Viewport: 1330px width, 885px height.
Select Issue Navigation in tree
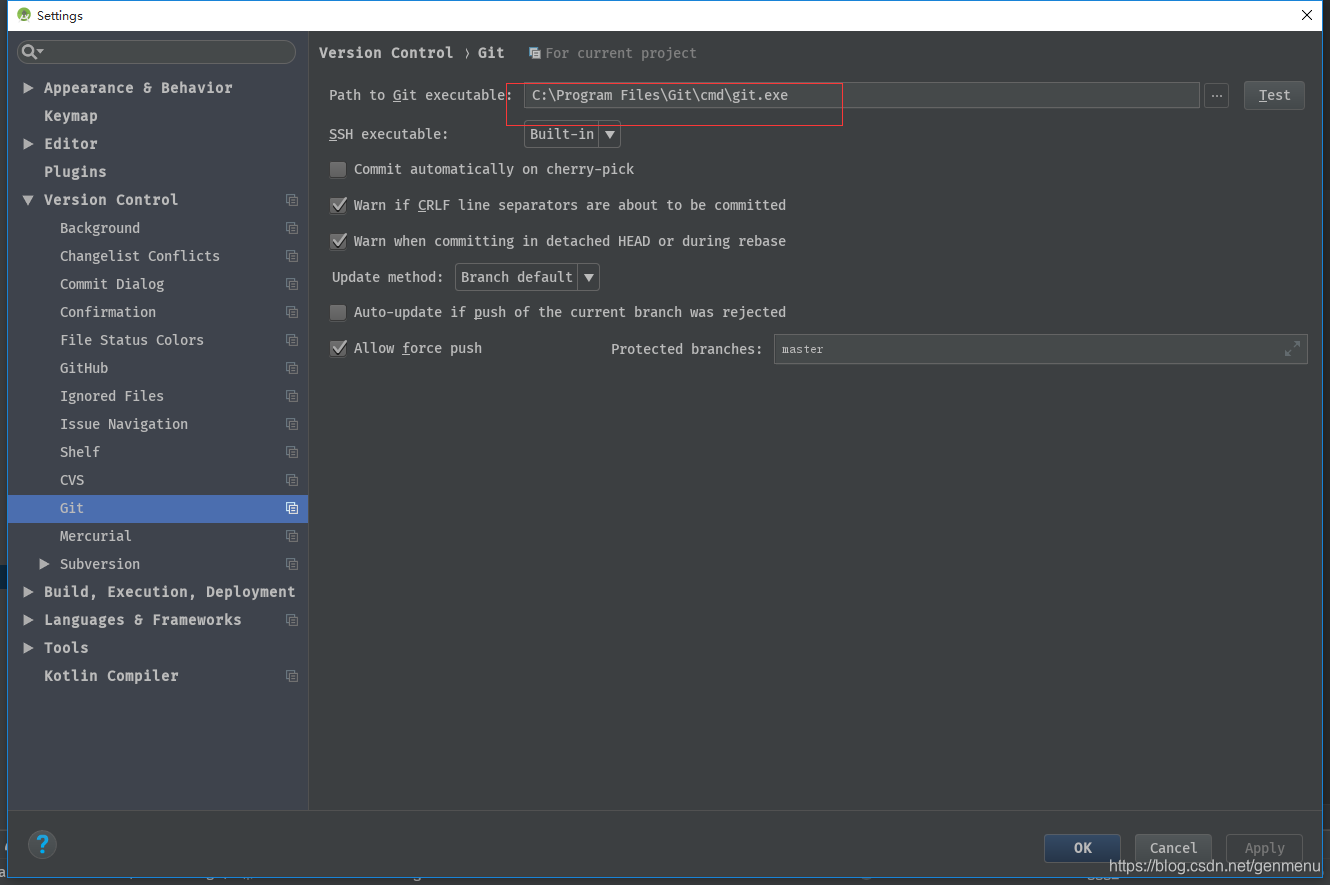(x=124, y=424)
